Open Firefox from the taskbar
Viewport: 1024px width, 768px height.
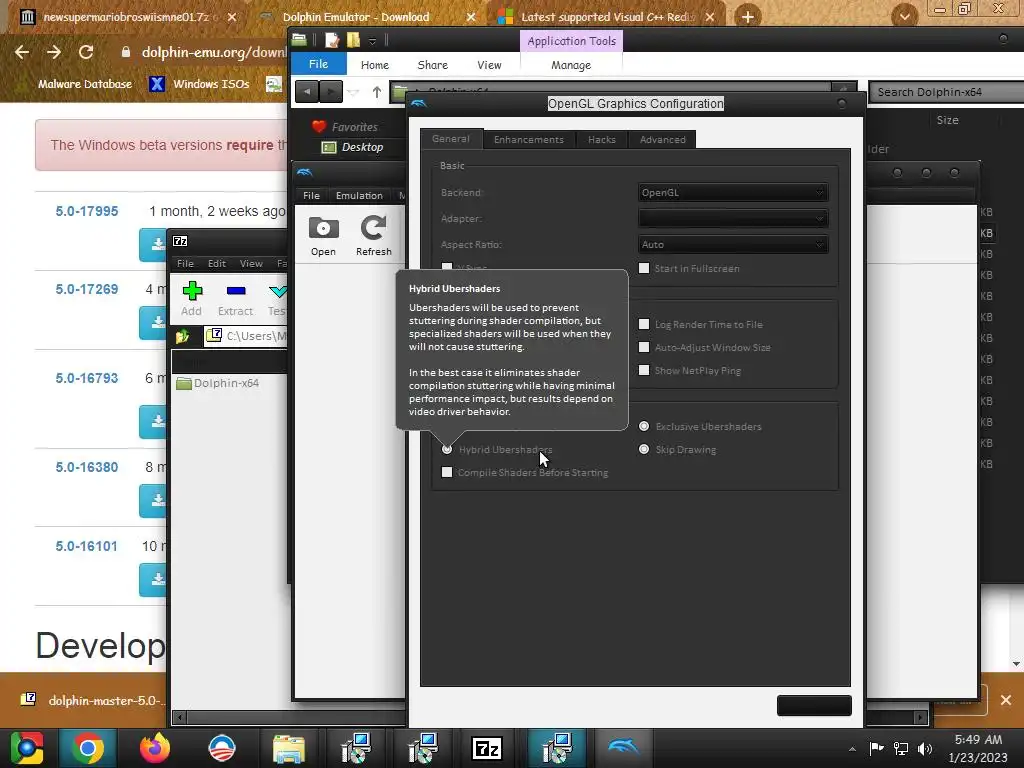155,748
